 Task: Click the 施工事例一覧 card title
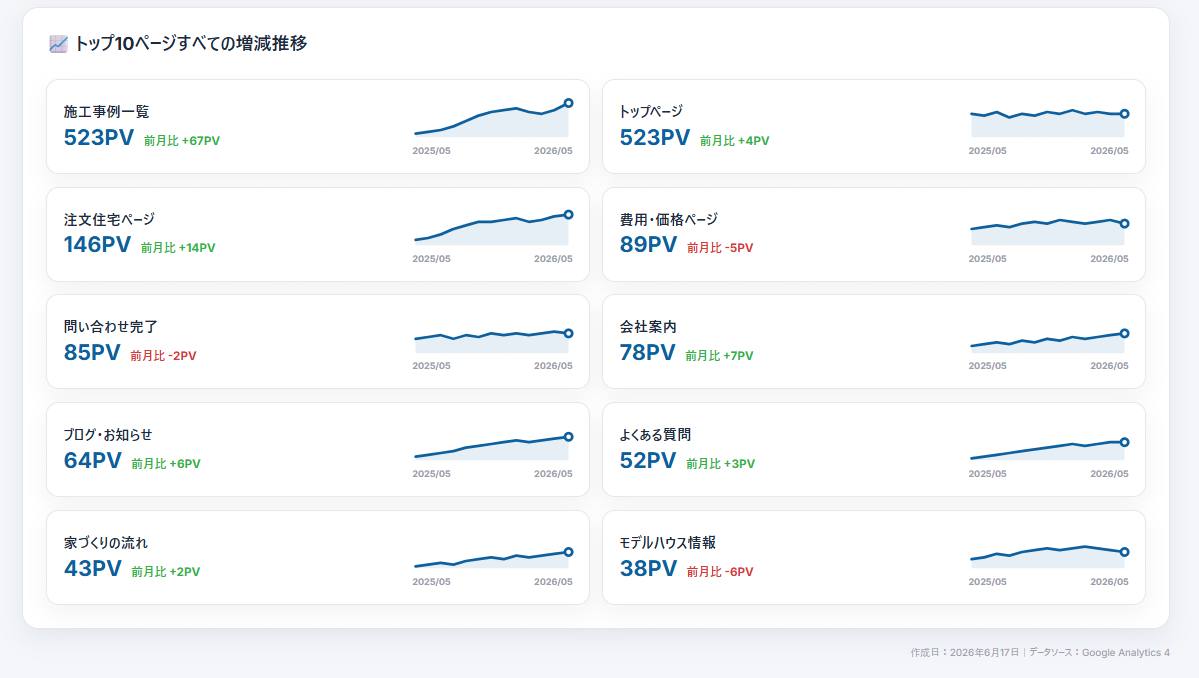[x=106, y=112]
